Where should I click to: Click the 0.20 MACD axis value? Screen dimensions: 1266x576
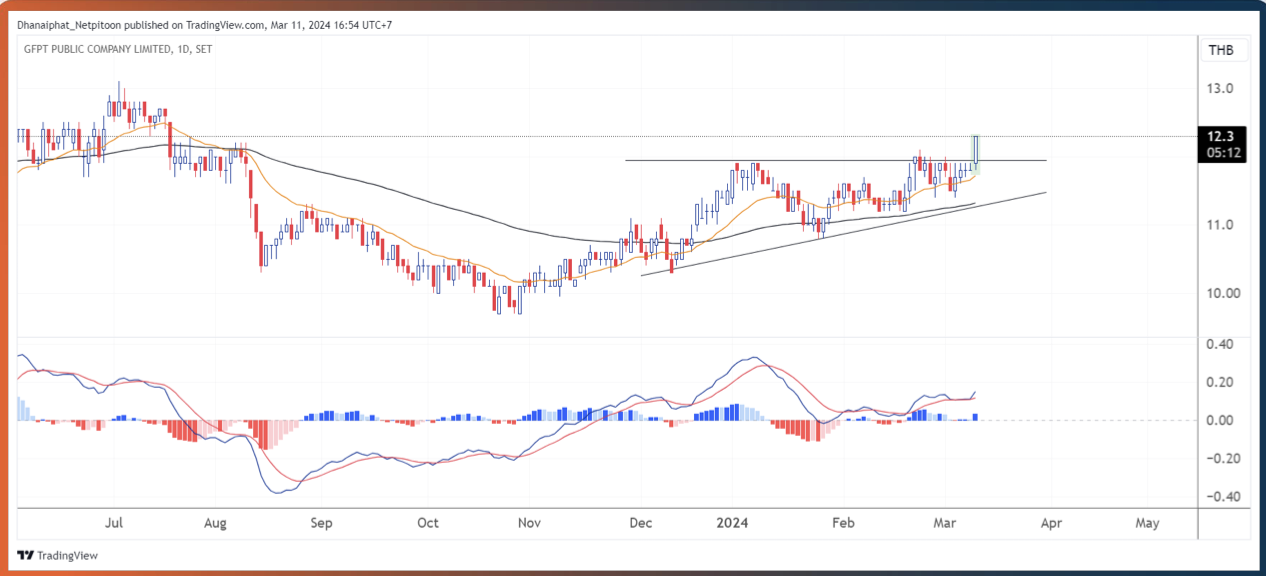coord(1222,382)
